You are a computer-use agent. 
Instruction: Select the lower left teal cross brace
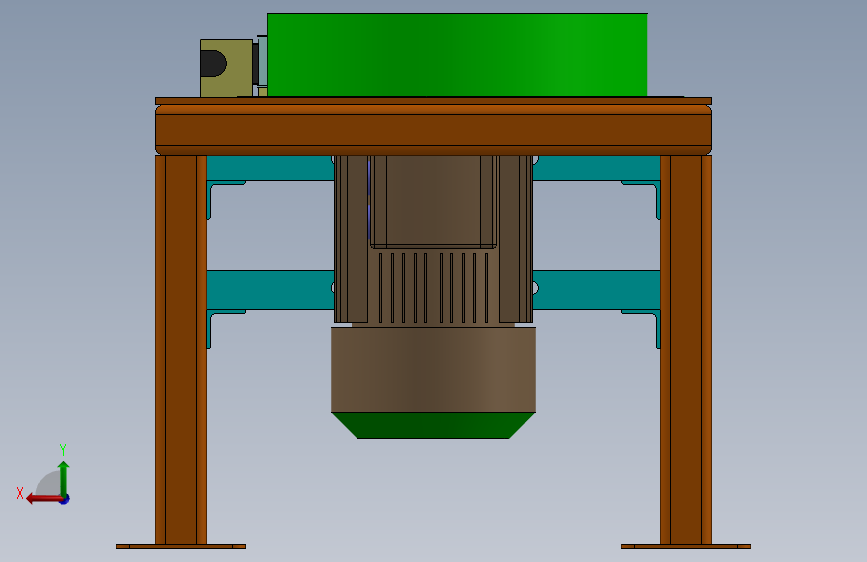click(x=270, y=290)
